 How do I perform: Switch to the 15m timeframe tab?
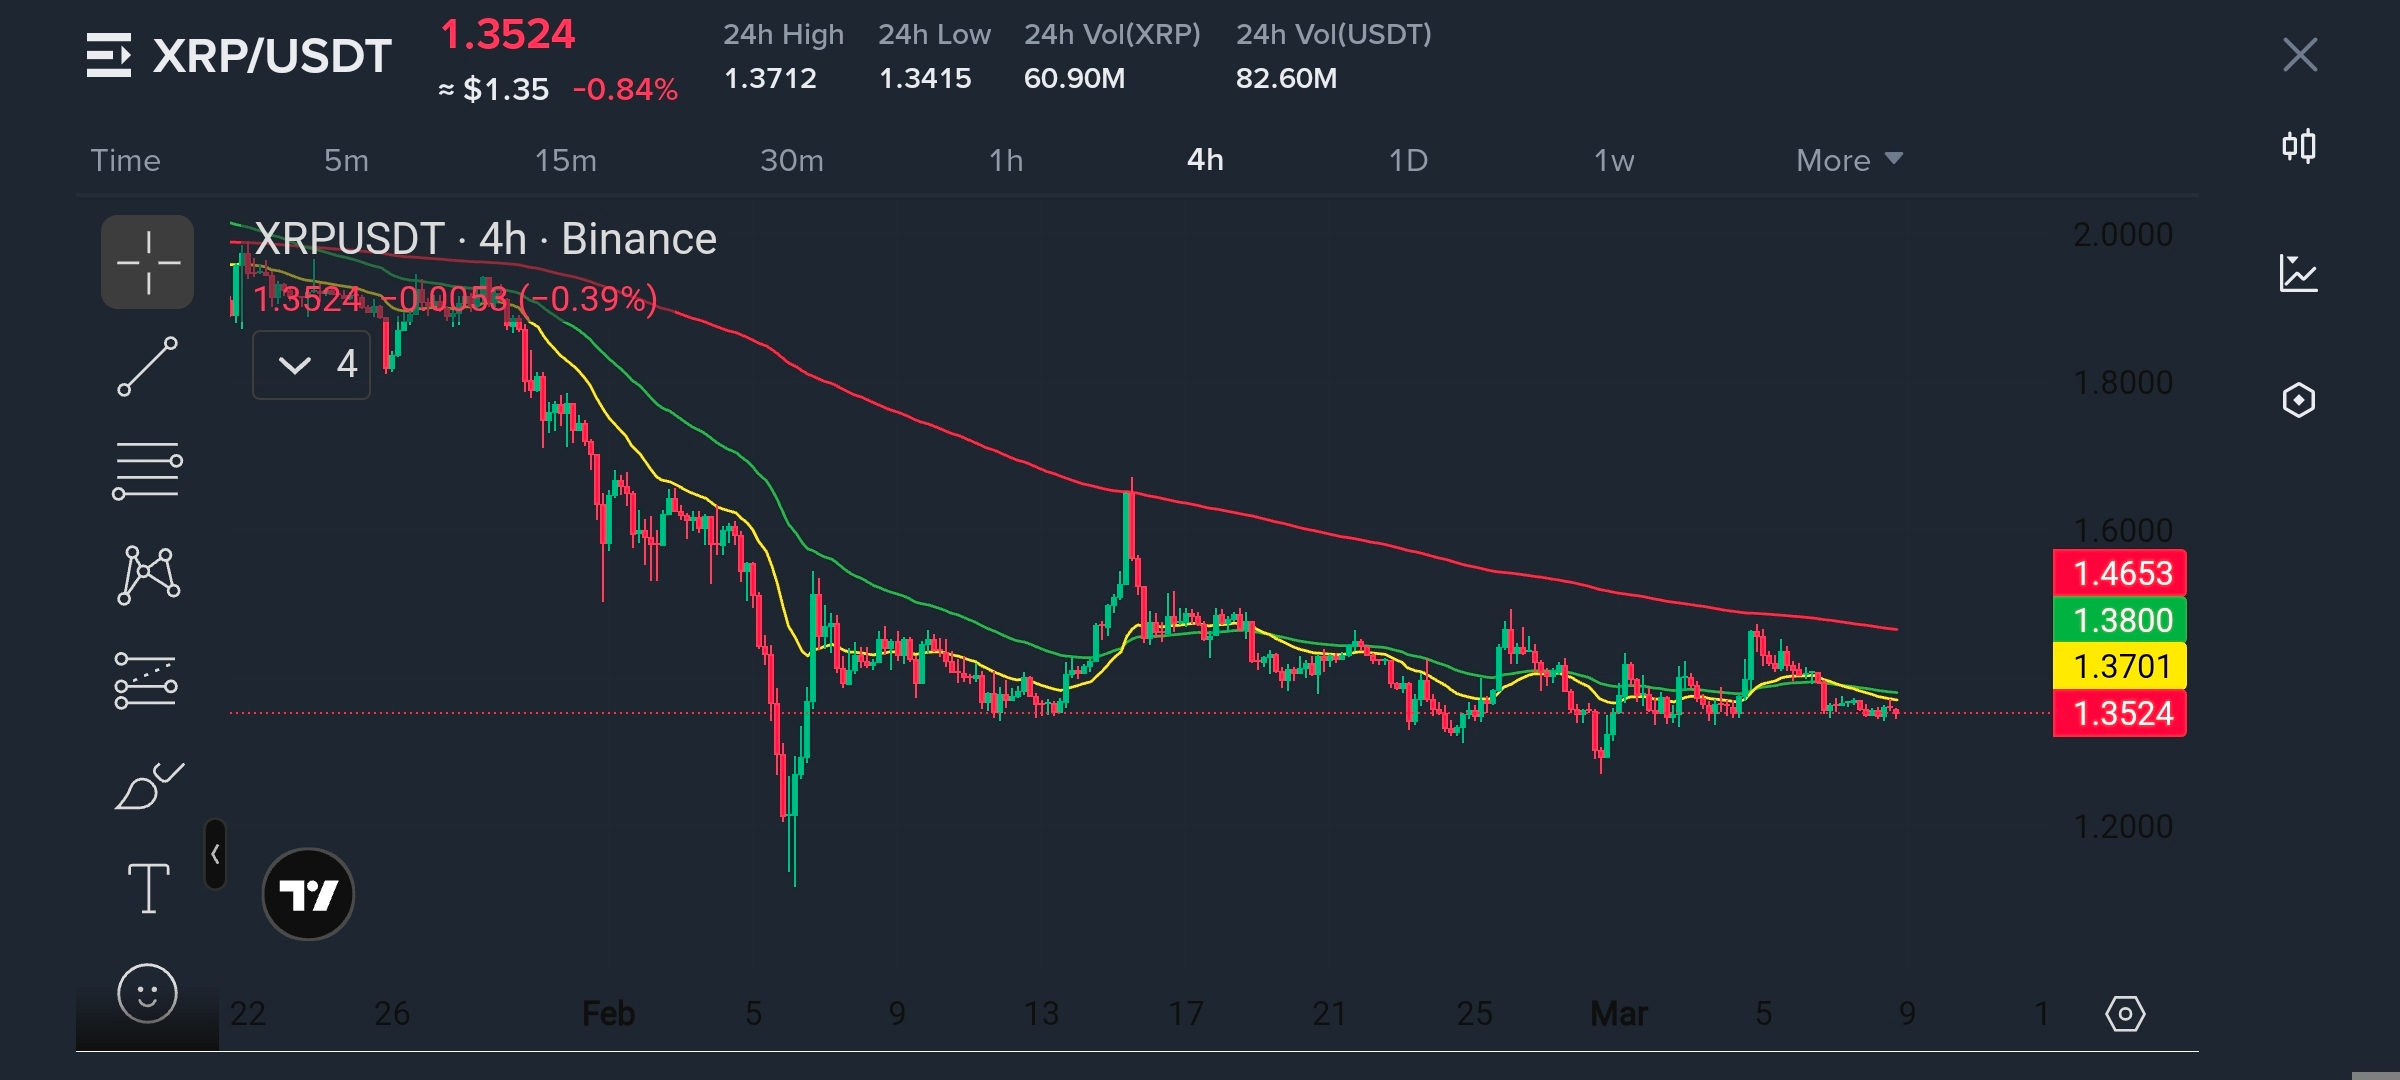(565, 160)
